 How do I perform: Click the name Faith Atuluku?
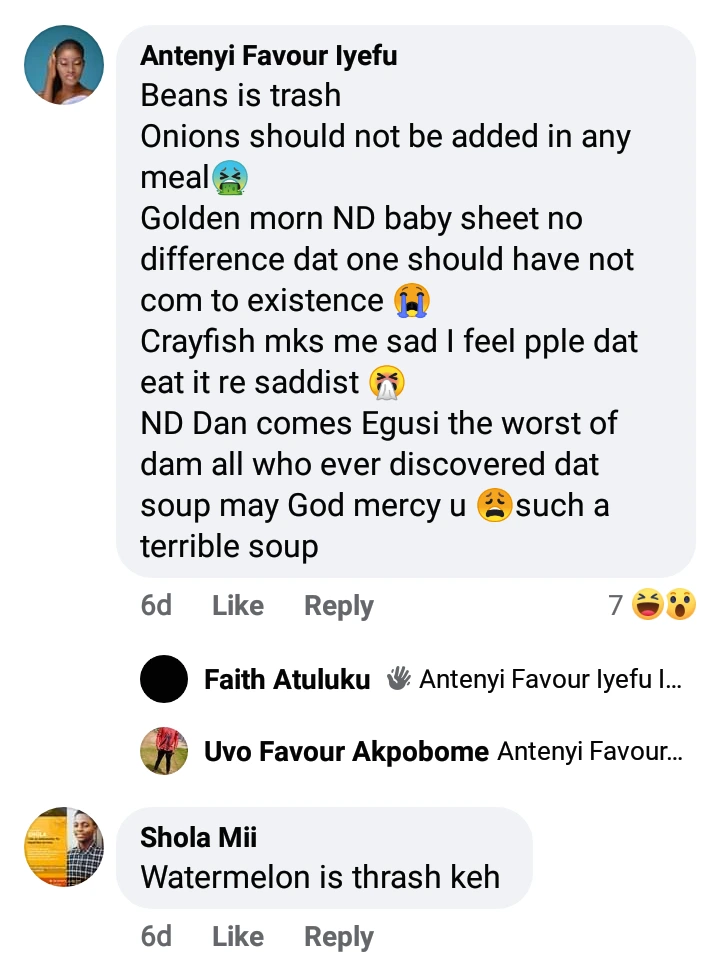[287, 680]
